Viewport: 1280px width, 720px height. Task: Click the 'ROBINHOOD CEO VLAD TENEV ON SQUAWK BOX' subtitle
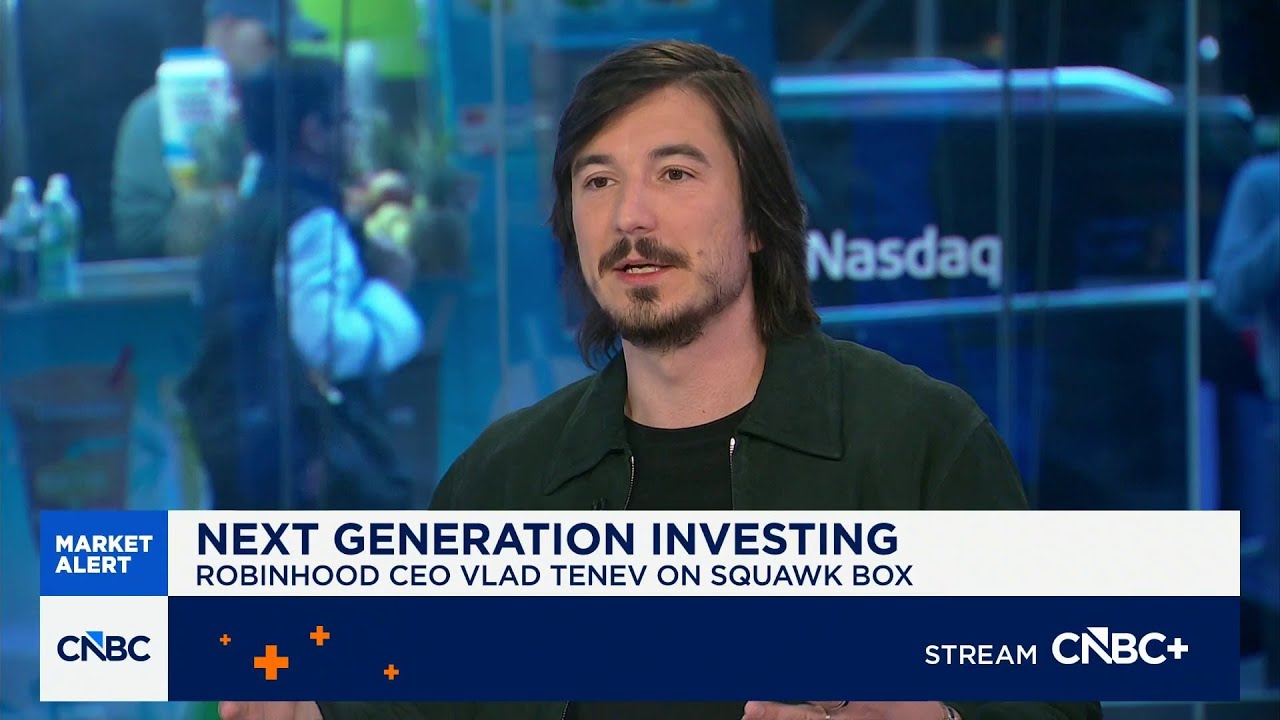click(554, 578)
